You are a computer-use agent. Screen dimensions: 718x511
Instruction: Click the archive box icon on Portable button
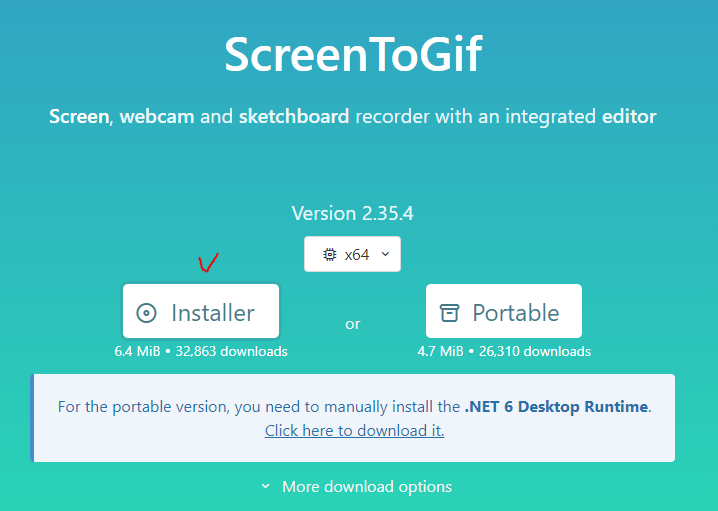(x=449, y=313)
